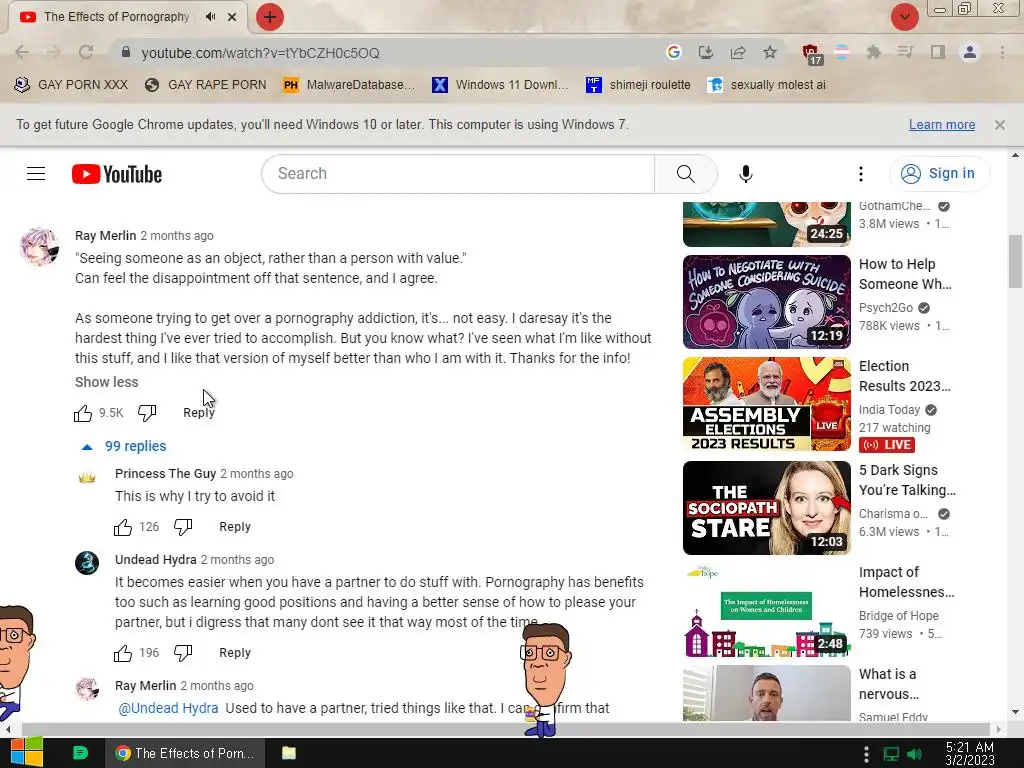Open Undead Hydra's profile avatar

[87, 563]
